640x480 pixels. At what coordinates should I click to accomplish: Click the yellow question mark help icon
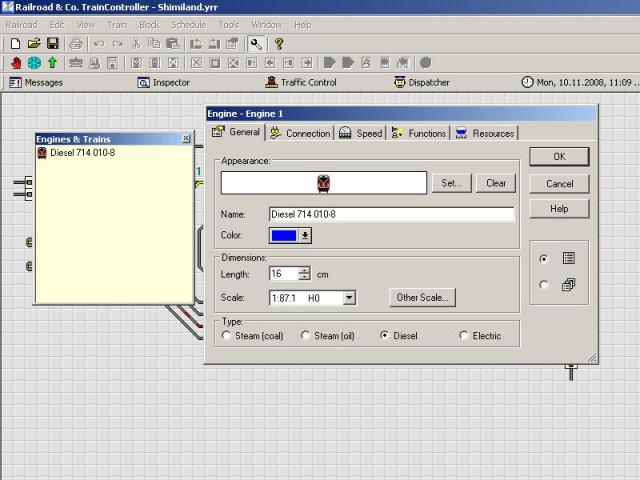(279, 44)
